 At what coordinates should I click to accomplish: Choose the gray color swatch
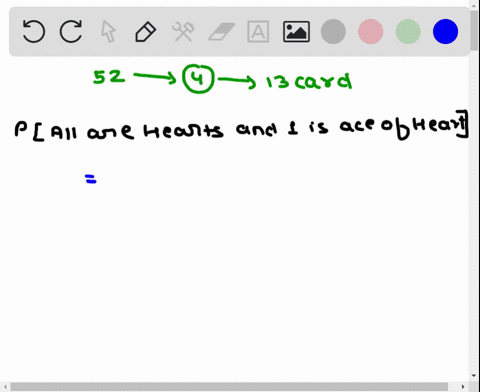[x=333, y=32]
